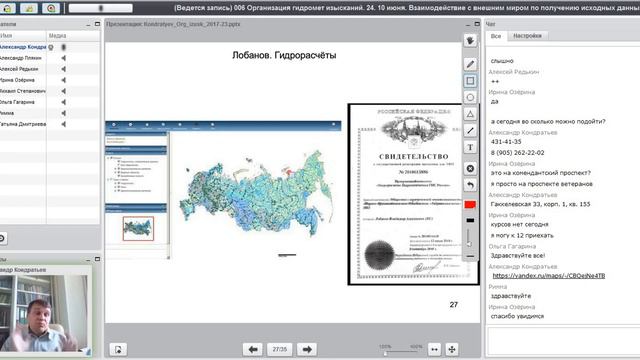
Task: Click the top bar microphone level slider
Action: [x=100, y=8]
